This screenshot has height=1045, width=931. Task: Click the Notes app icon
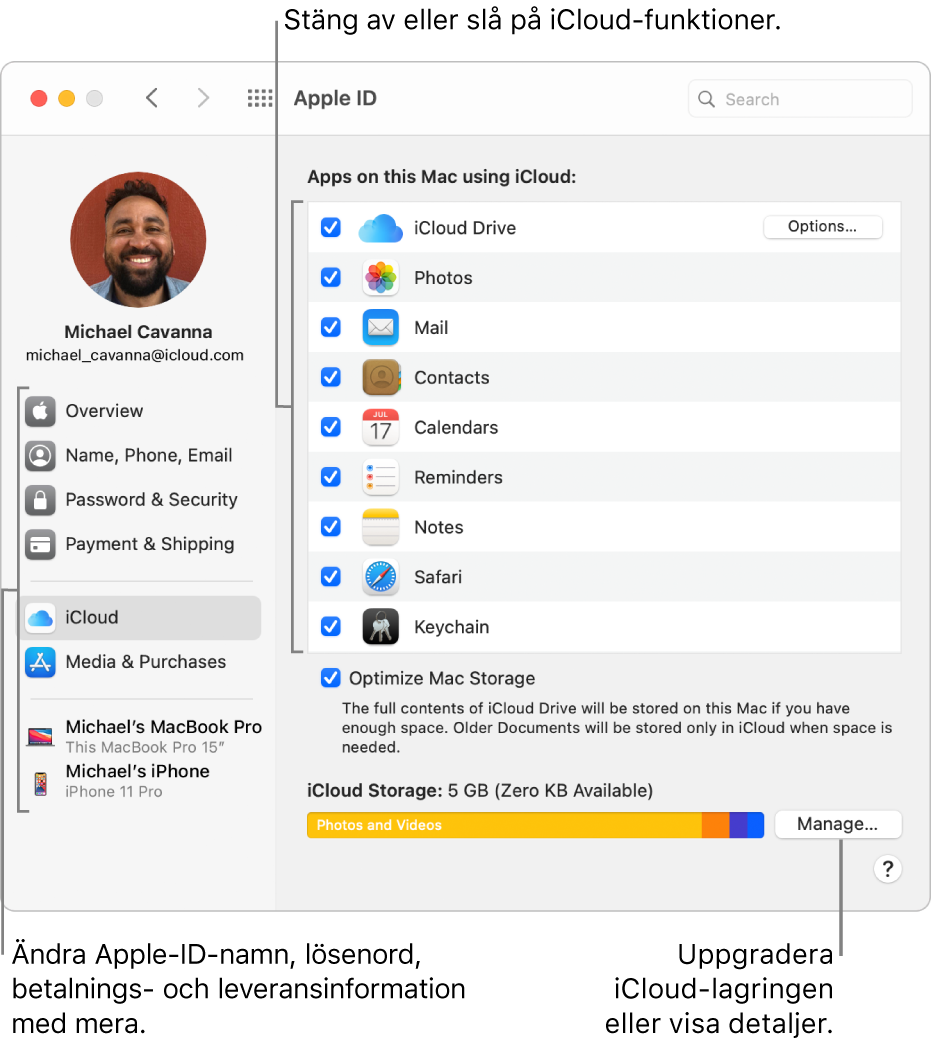point(381,527)
